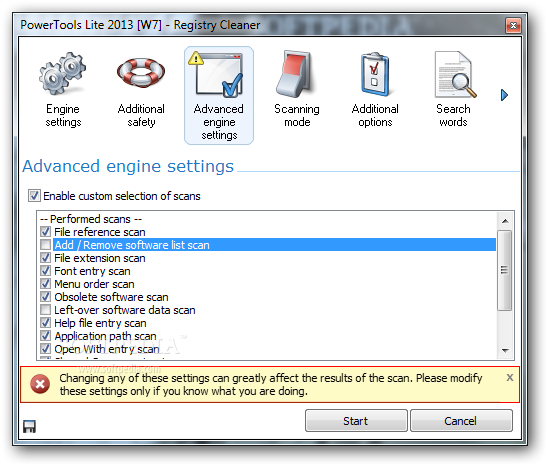Image resolution: width=548 pixels, height=466 pixels.
Task: Check Left-over software data scan
Action: point(45,310)
